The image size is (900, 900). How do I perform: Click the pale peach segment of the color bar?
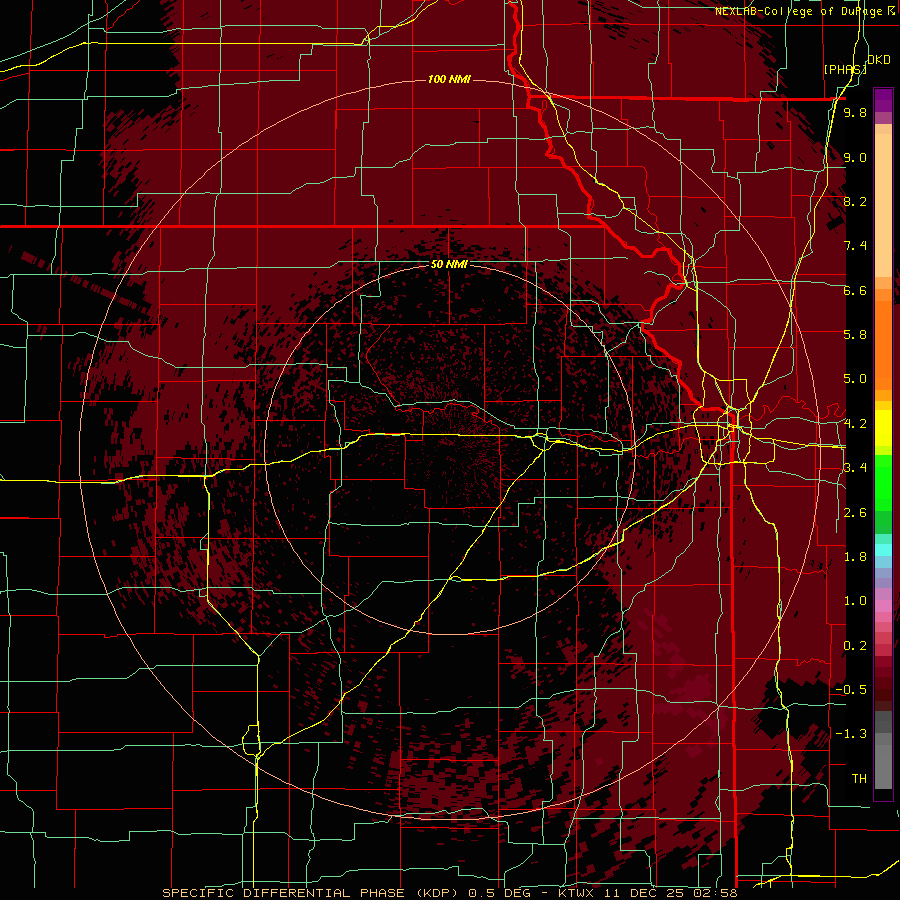(883, 207)
